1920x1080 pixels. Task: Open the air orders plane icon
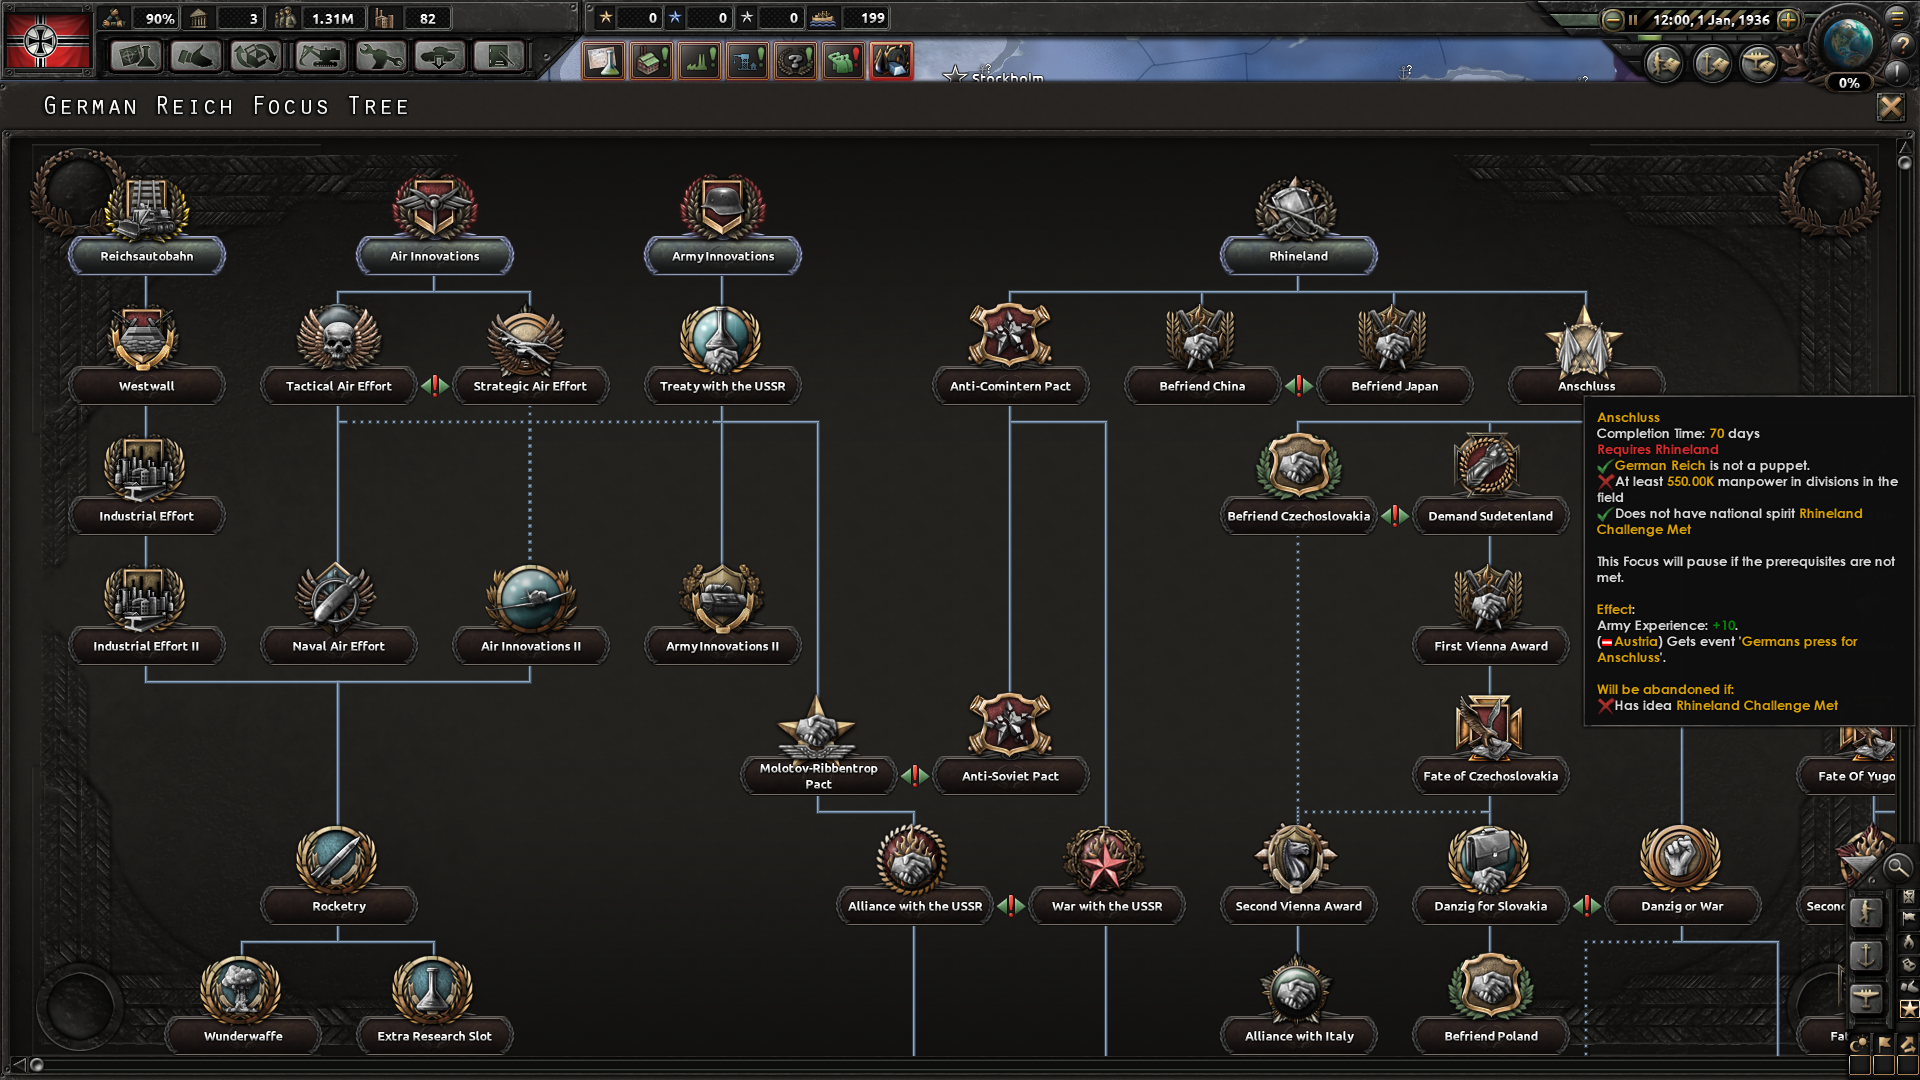[x=1759, y=64]
